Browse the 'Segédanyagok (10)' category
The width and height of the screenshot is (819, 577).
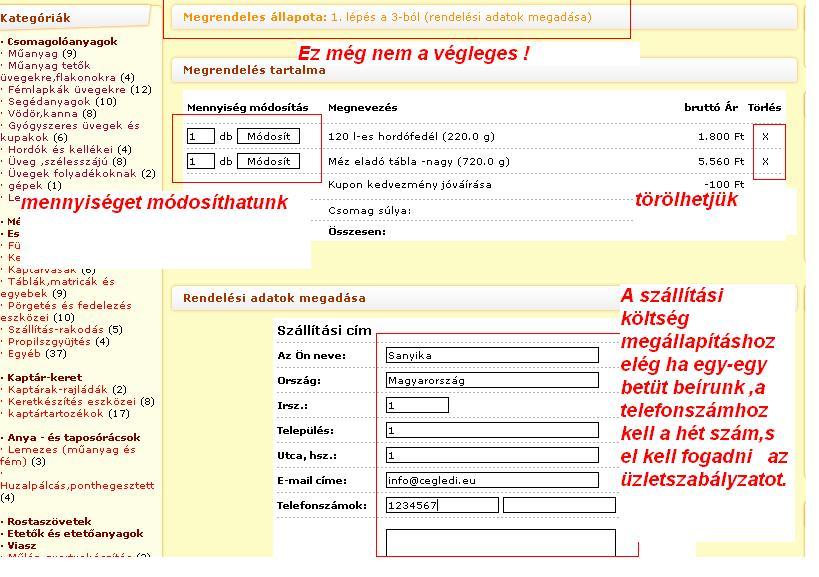(62, 101)
